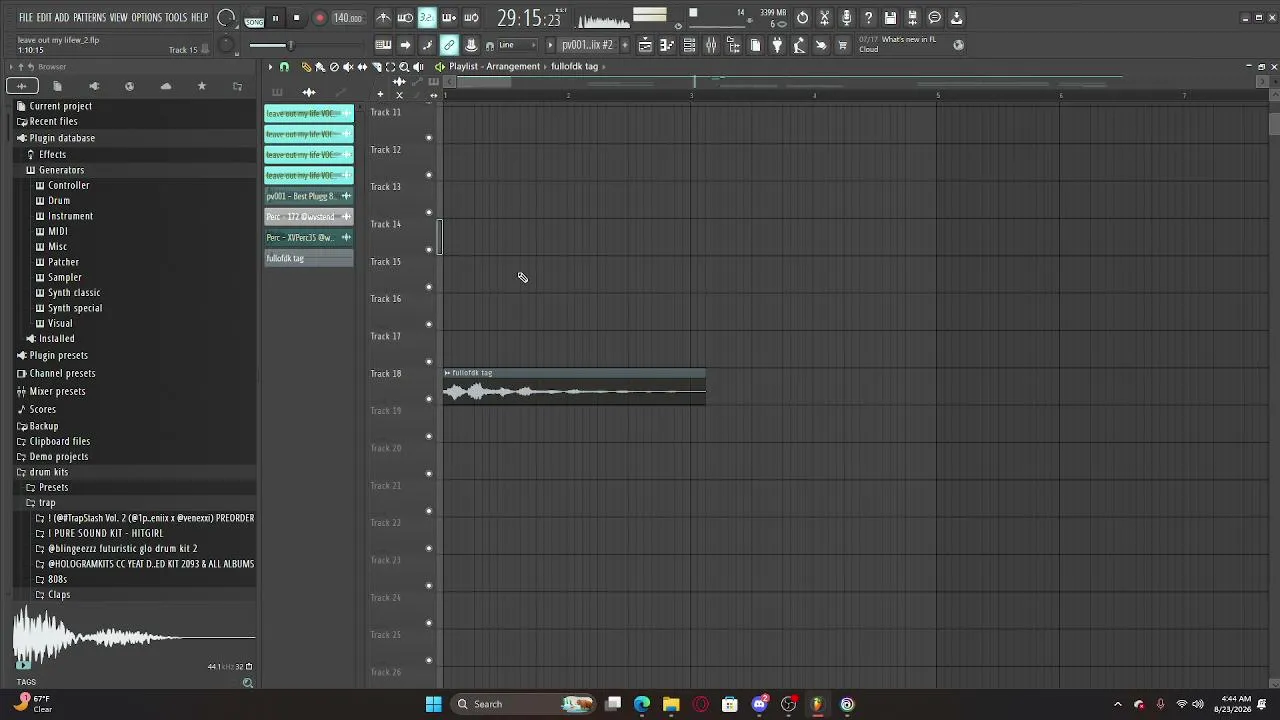1280x720 pixels.
Task: Select the playlist zoom magnifier tool
Action: point(404,67)
